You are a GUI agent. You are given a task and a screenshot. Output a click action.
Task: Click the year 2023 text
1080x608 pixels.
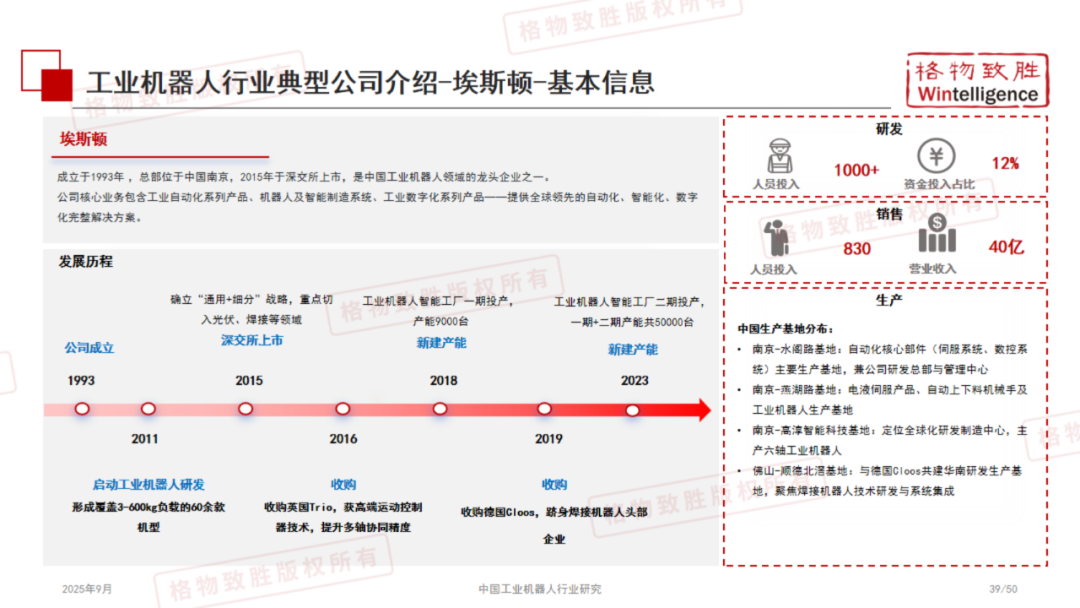(x=634, y=381)
